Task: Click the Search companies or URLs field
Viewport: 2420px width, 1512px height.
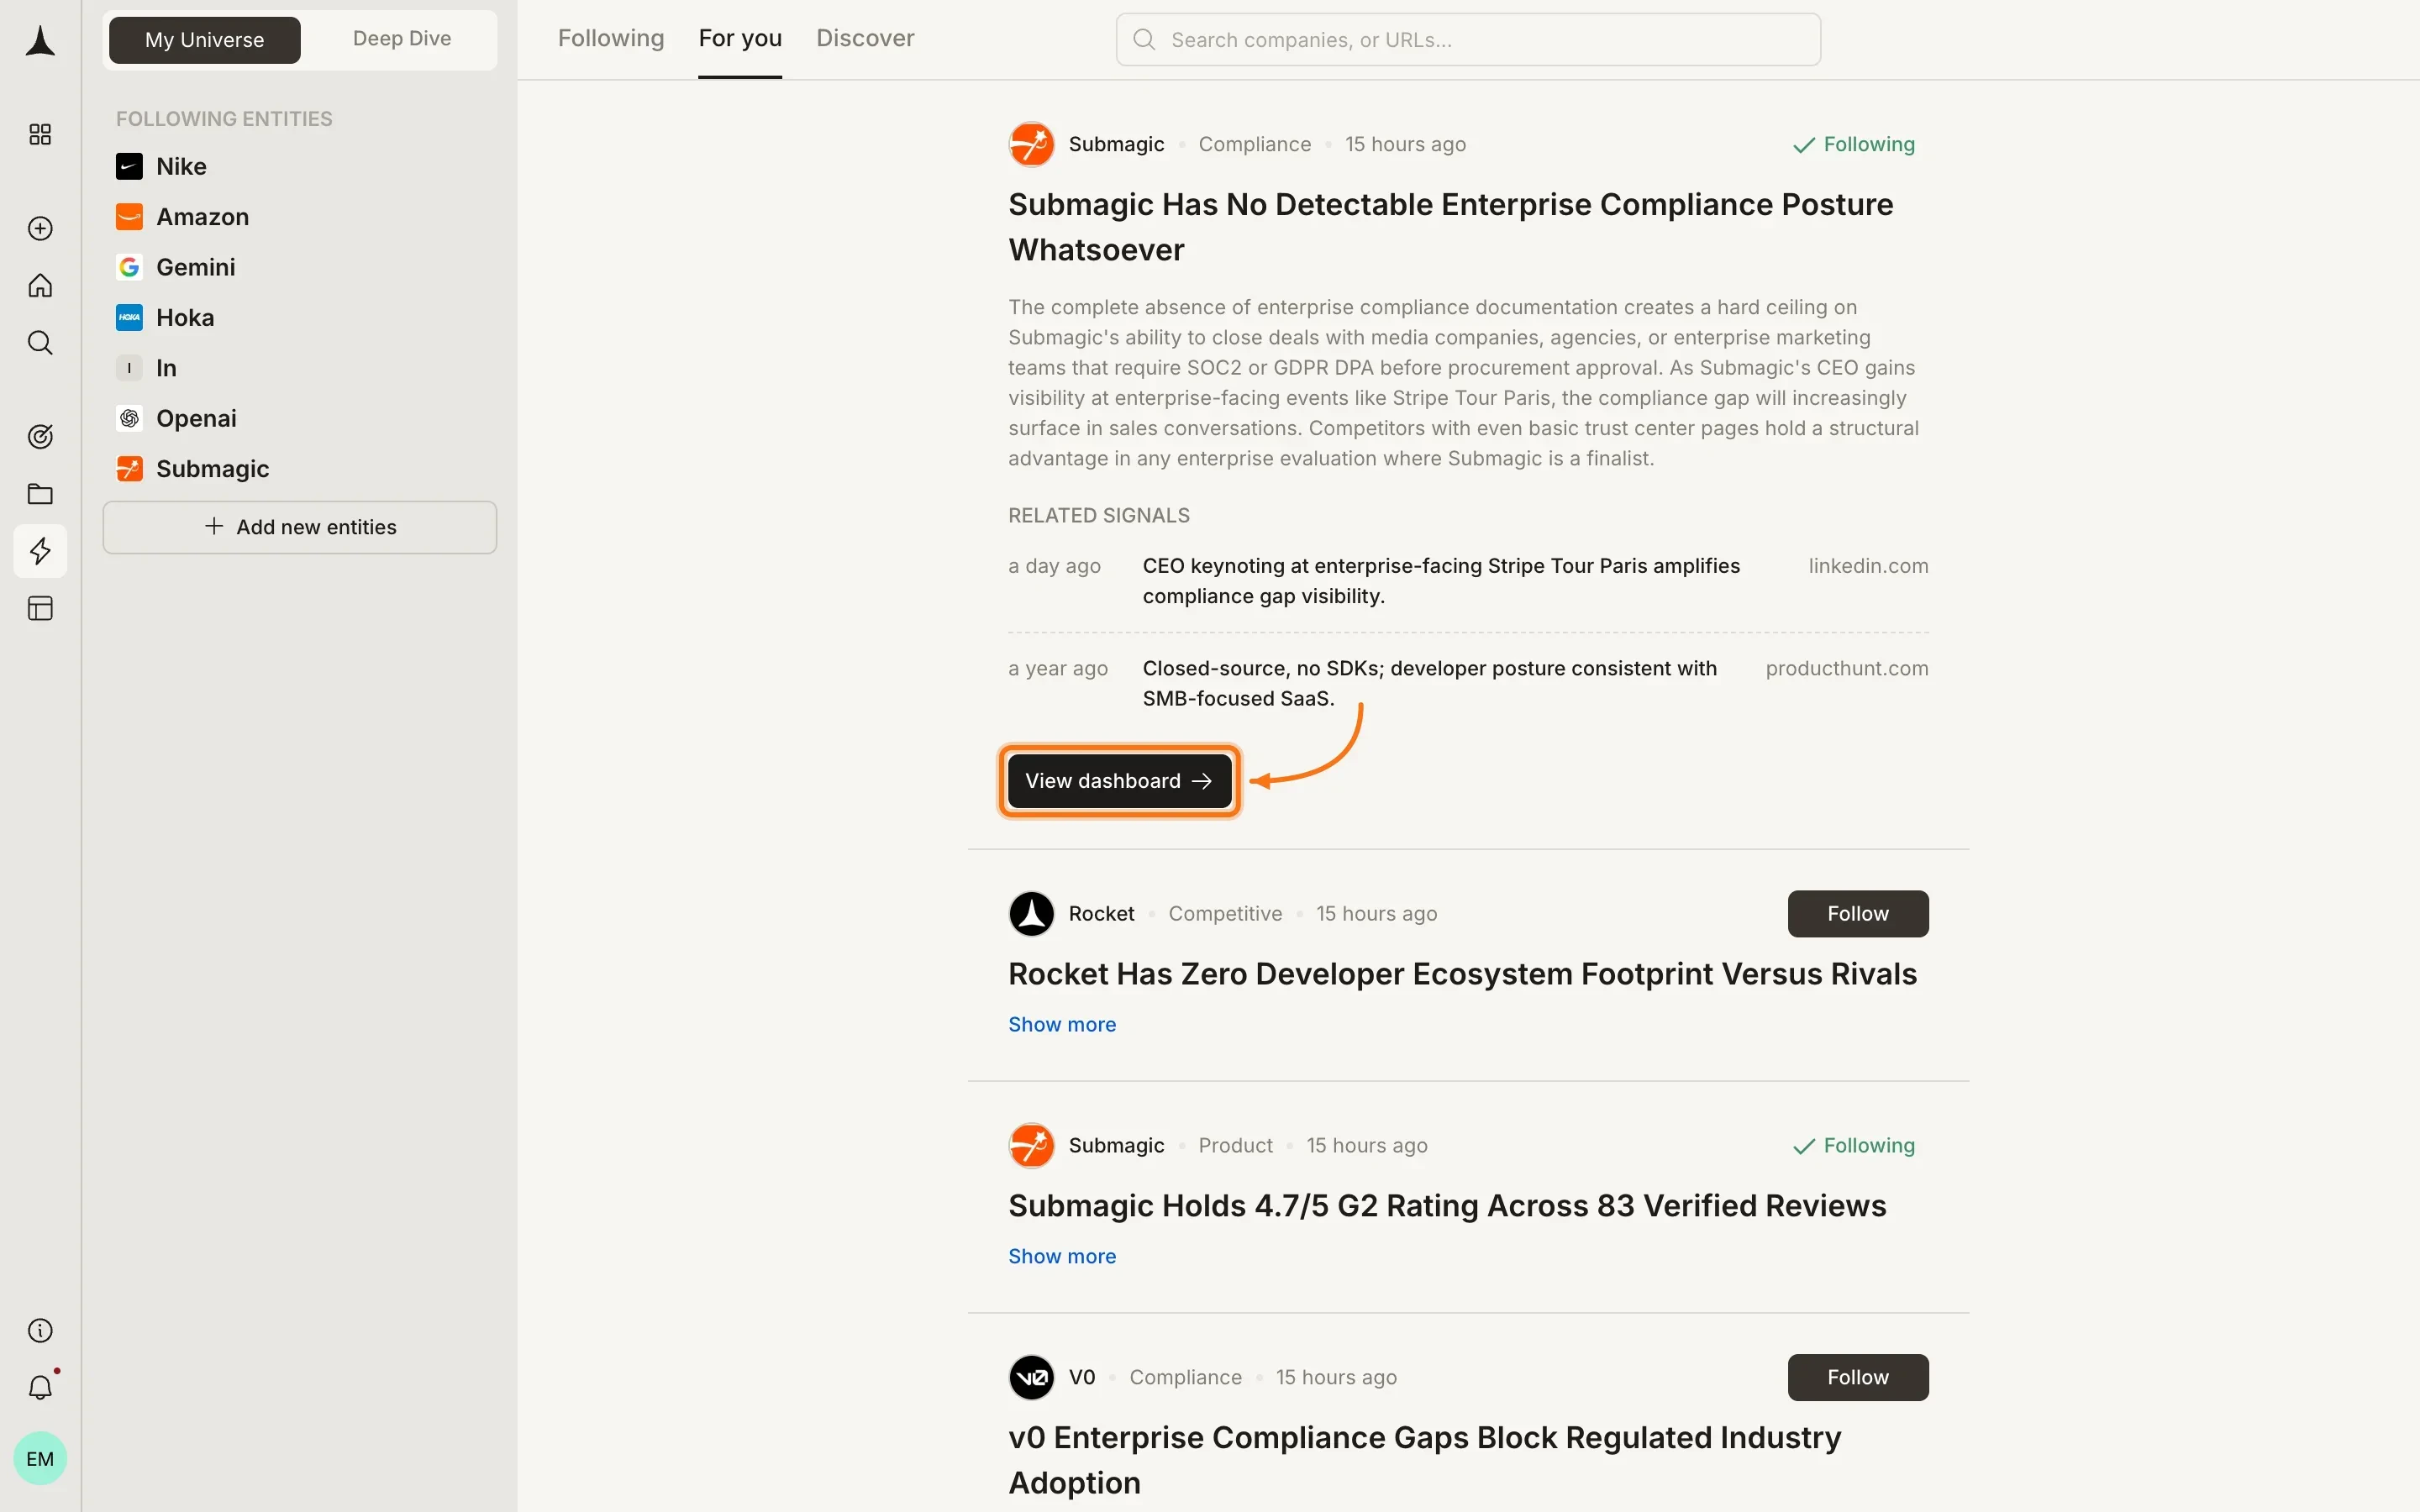Action: click(1468, 40)
